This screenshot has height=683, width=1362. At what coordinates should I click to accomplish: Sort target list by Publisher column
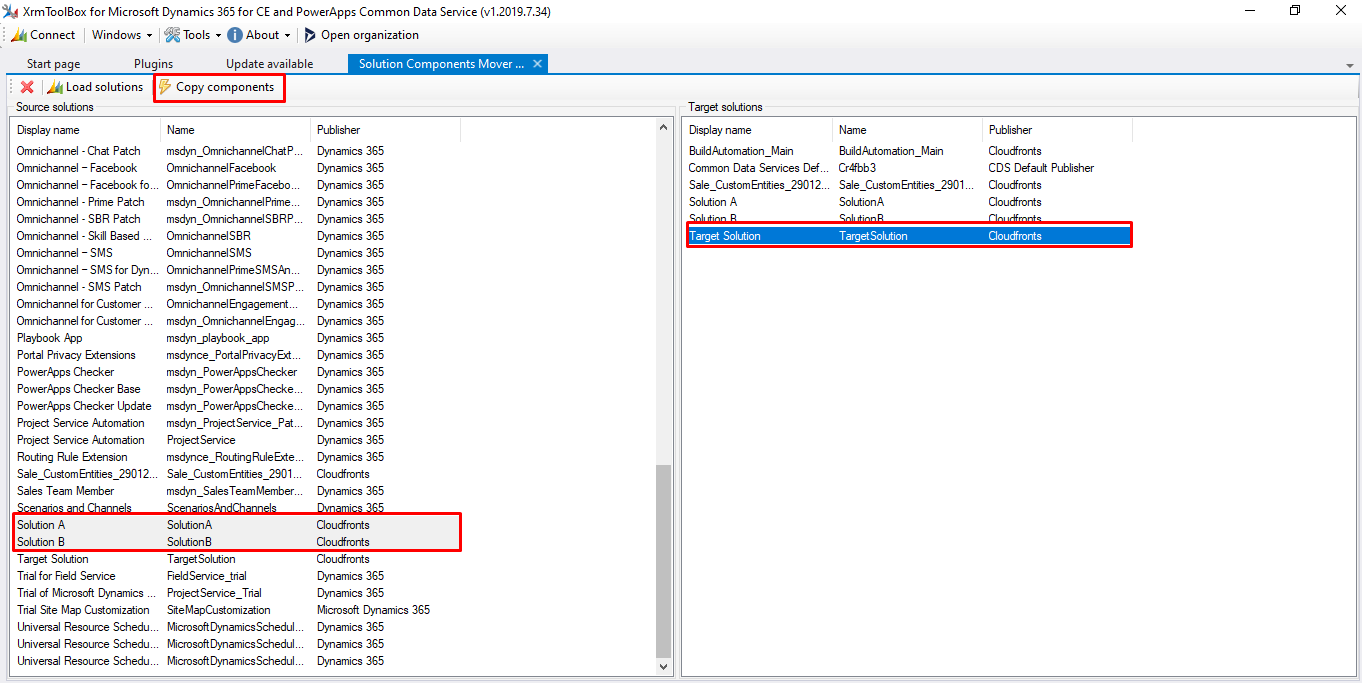point(1057,130)
